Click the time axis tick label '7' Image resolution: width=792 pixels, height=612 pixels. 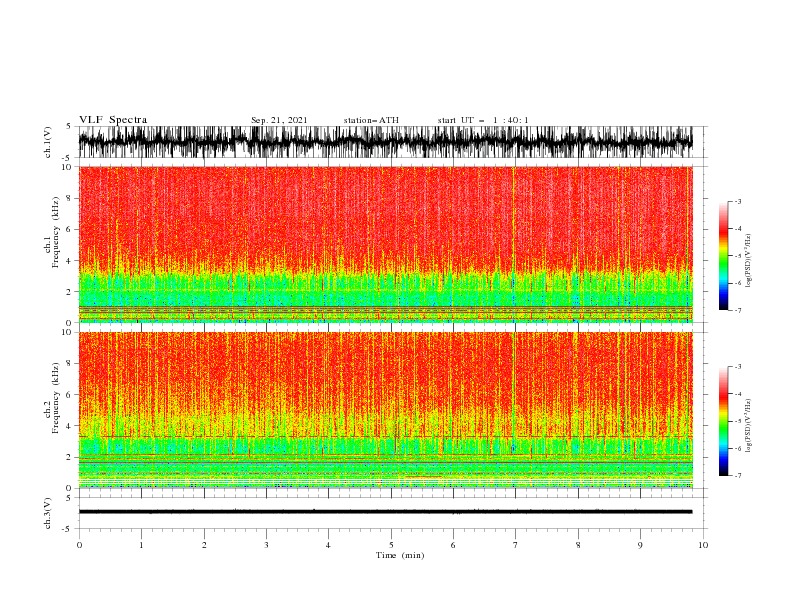(x=516, y=545)
